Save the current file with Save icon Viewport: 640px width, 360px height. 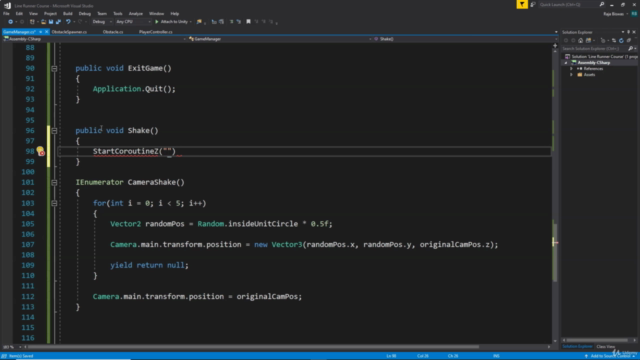[51, 22]
